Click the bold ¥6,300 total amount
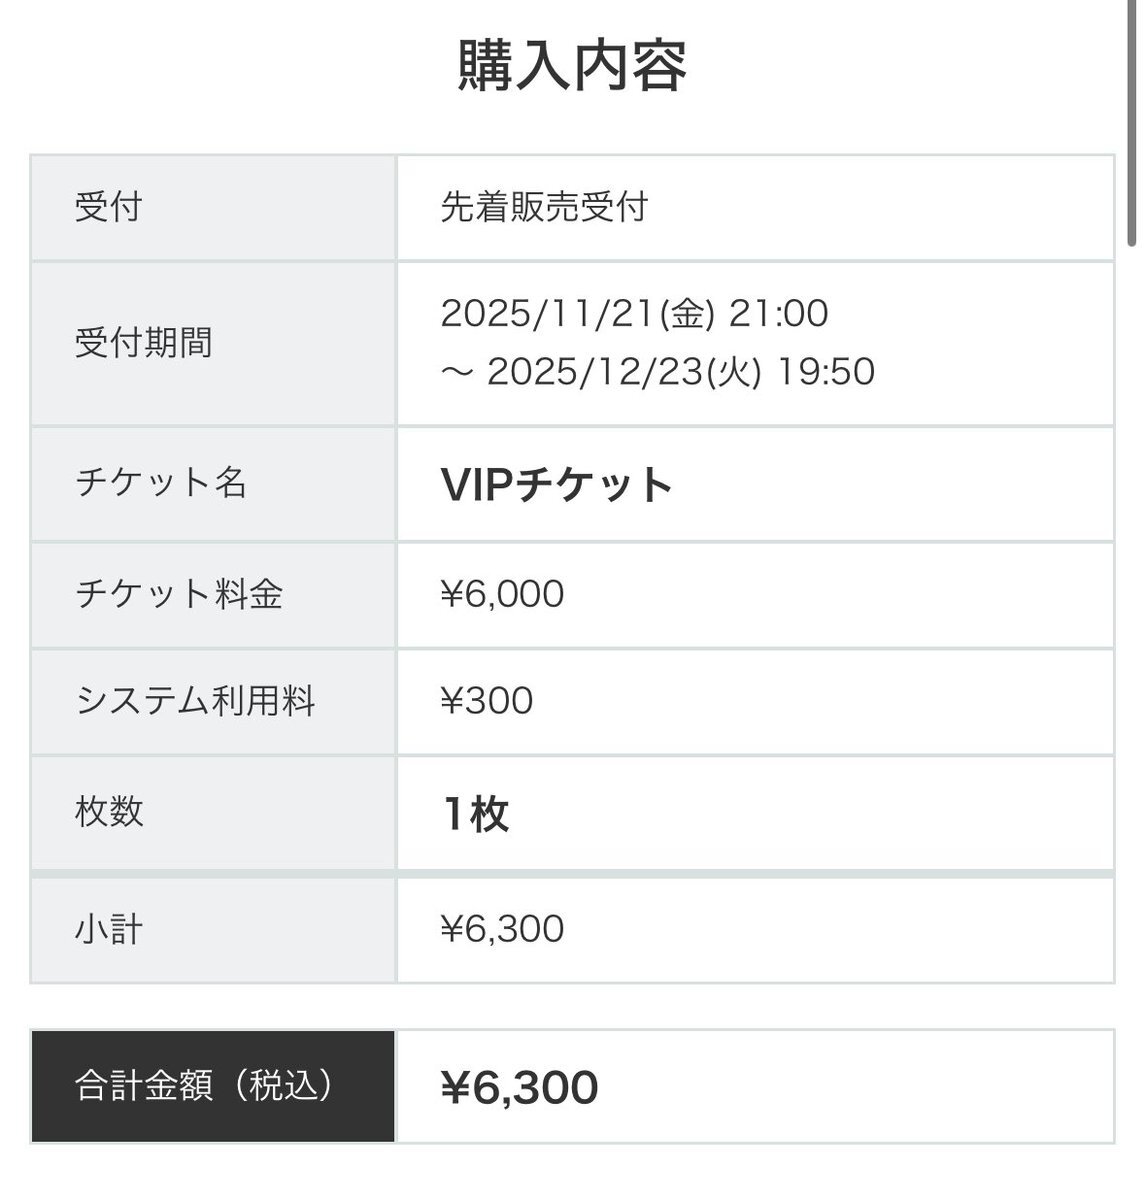Viewport: 1145px width, 1200px height. (519, 1087)
